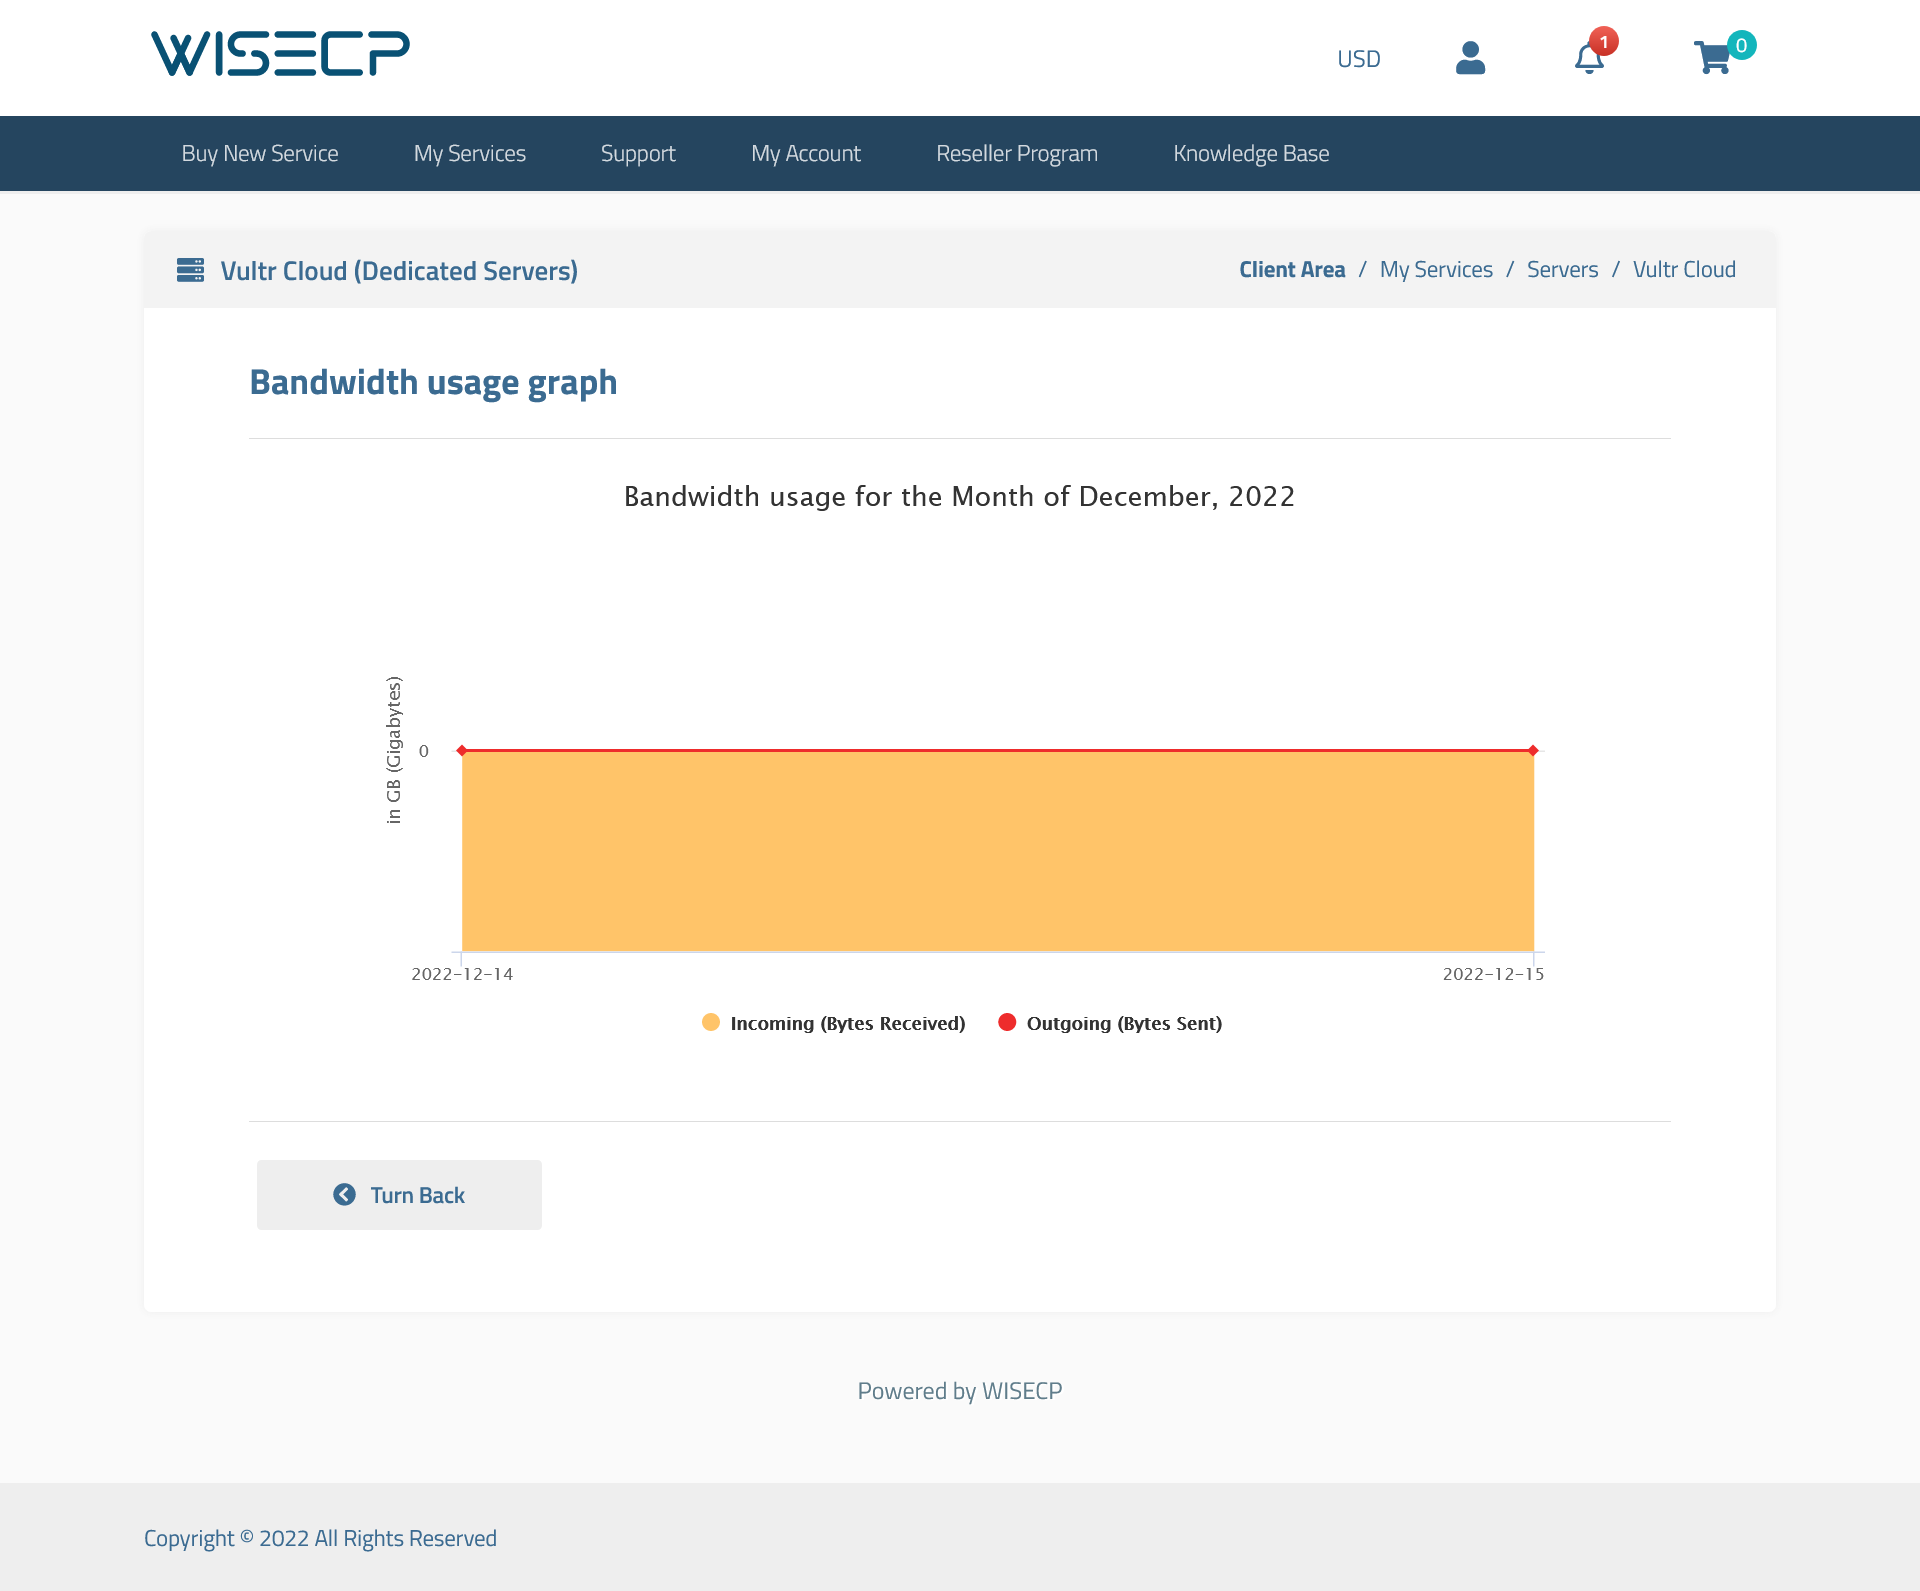Open the Reseller Program menu item

pos(1017,153)
